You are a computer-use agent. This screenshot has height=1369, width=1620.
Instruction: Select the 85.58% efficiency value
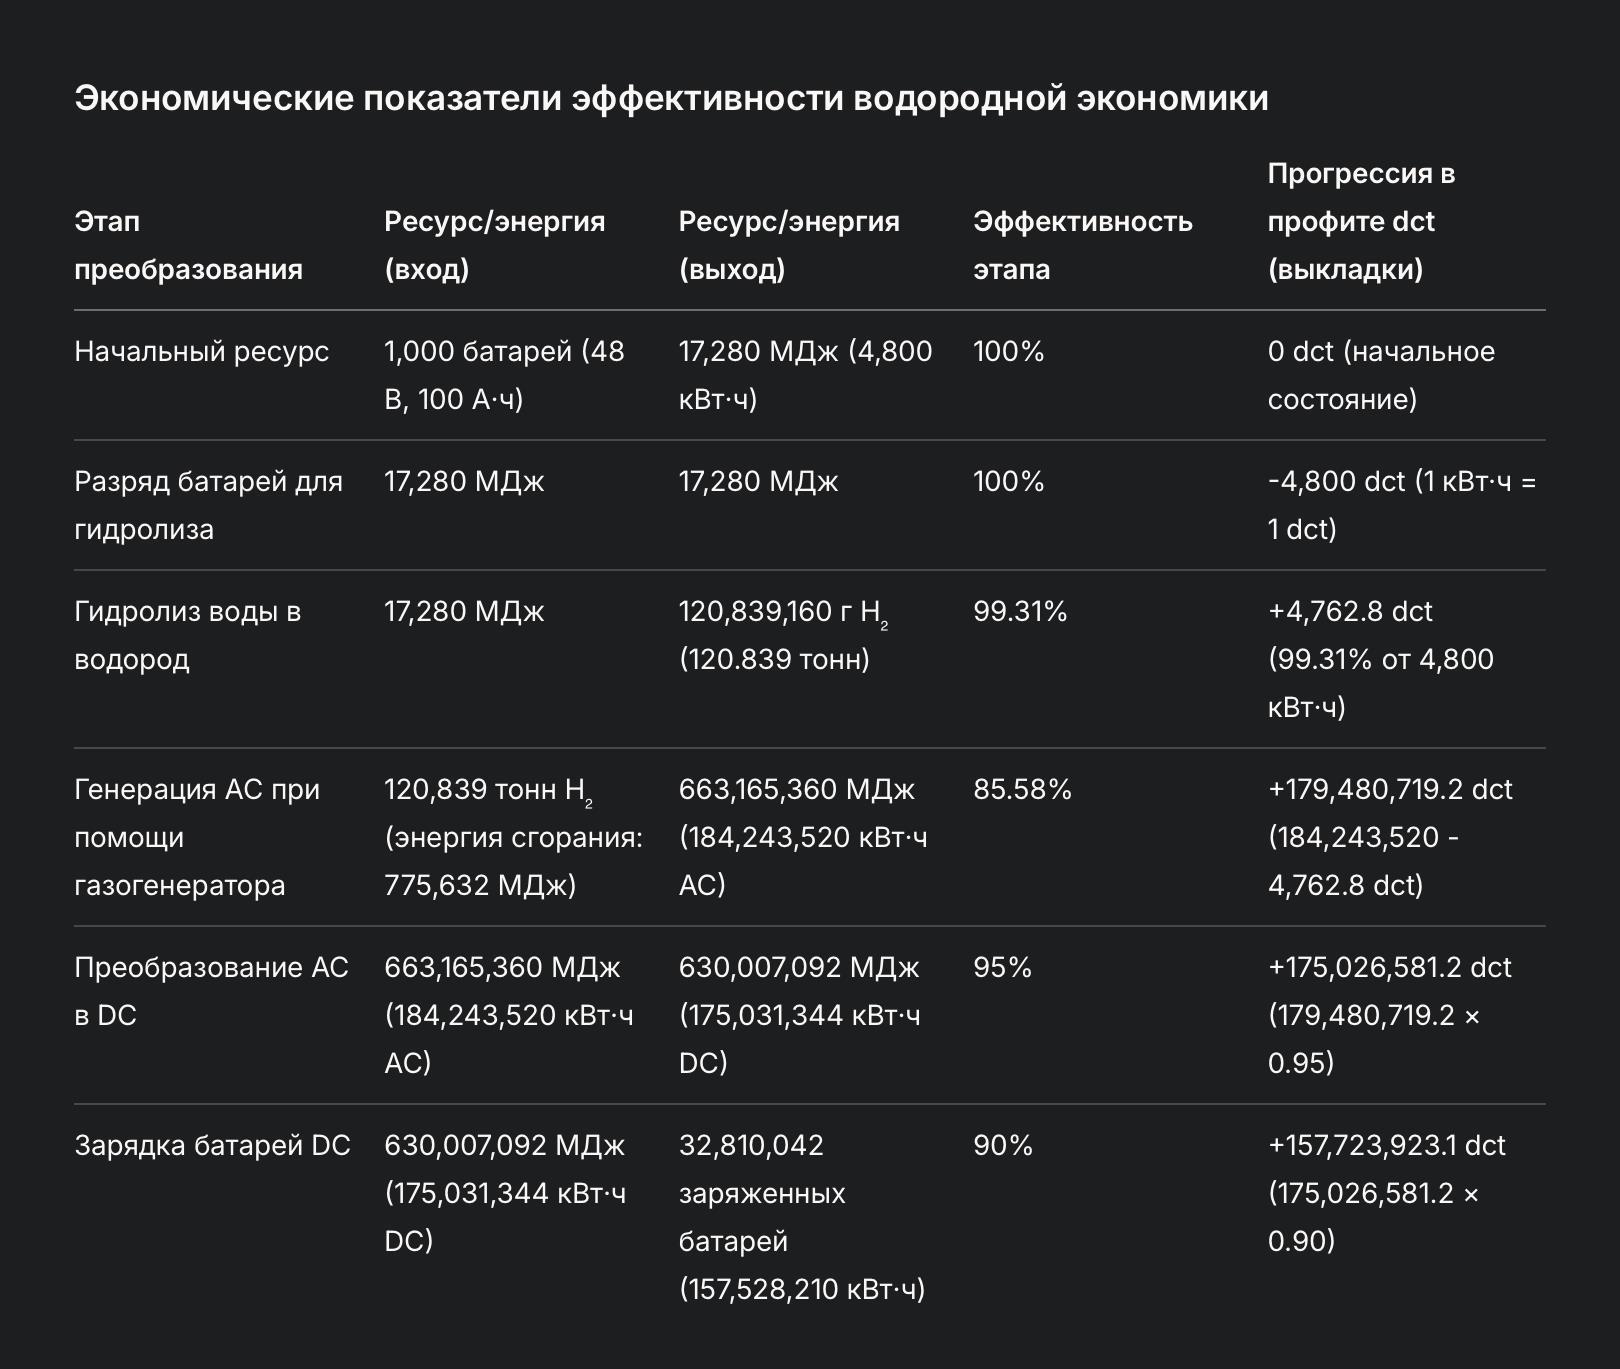(1022, 790)
